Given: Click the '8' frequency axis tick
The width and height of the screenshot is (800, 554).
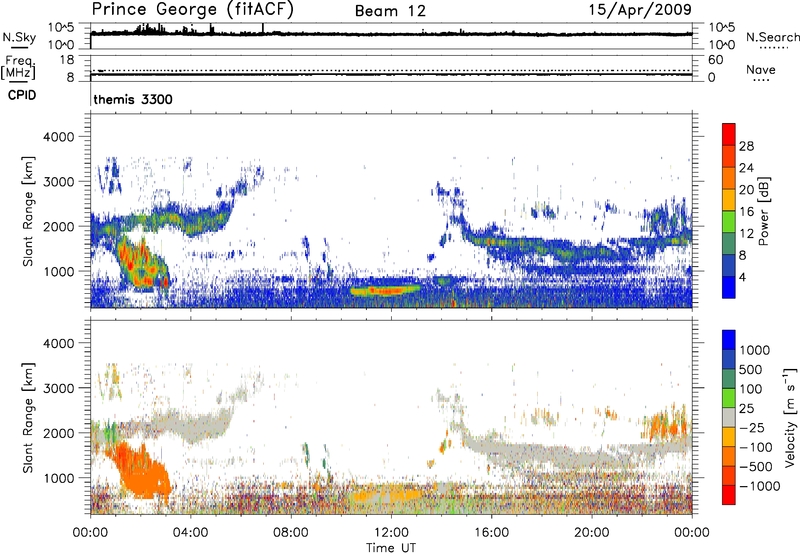Looking at the screenshot, I should (x=70, y=77).
